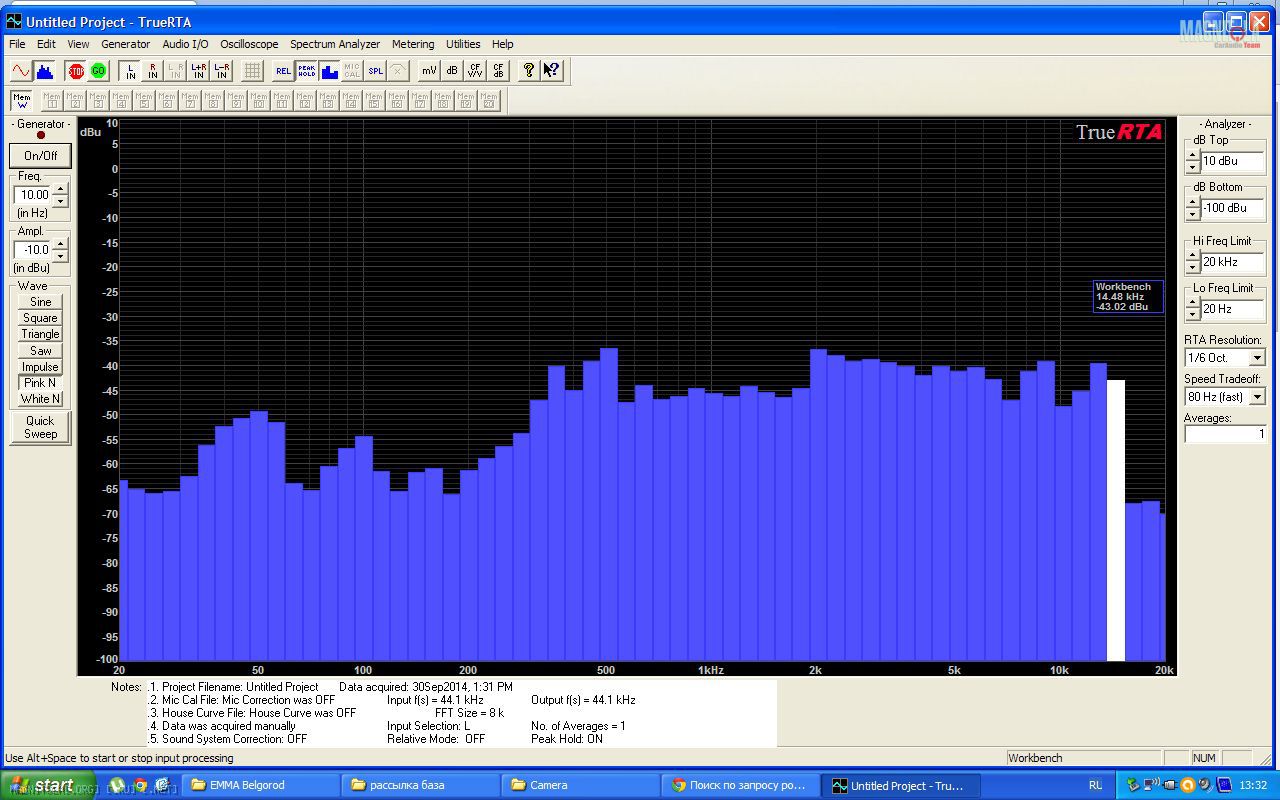The image size is (1280, 800).
Task: Switch units with the mV icon
Action: tap(428, 71)
